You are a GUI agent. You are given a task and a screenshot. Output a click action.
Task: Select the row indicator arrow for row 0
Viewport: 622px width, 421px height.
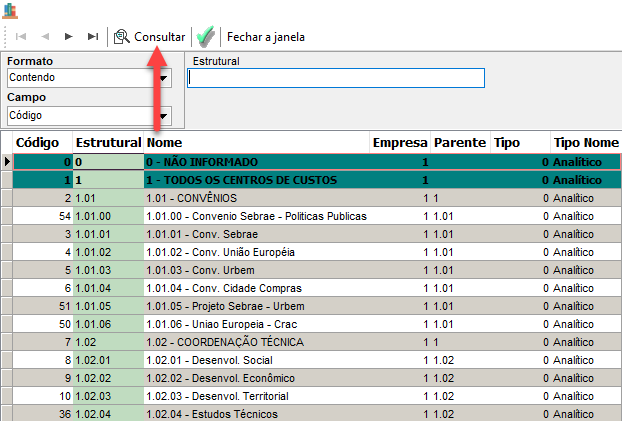pyautogui.click(x=7, y=161)
